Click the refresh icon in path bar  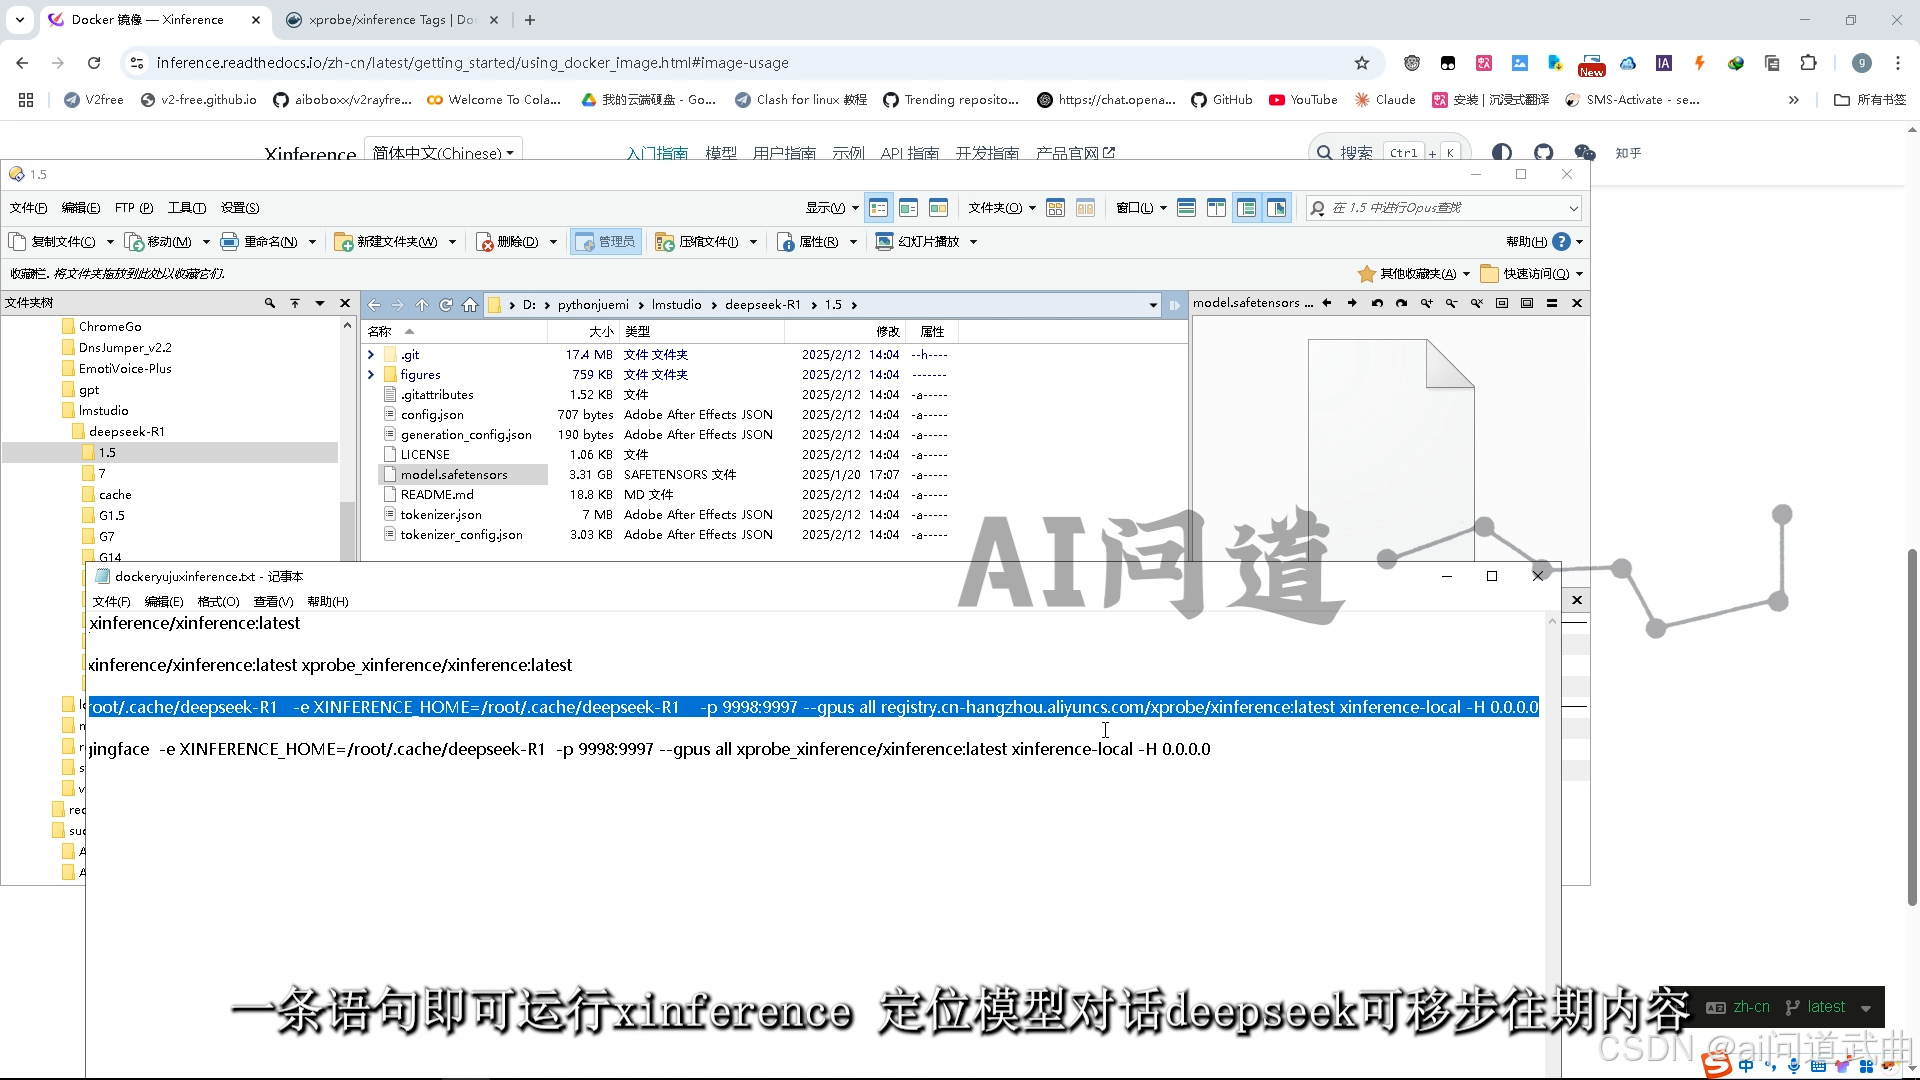446,305
